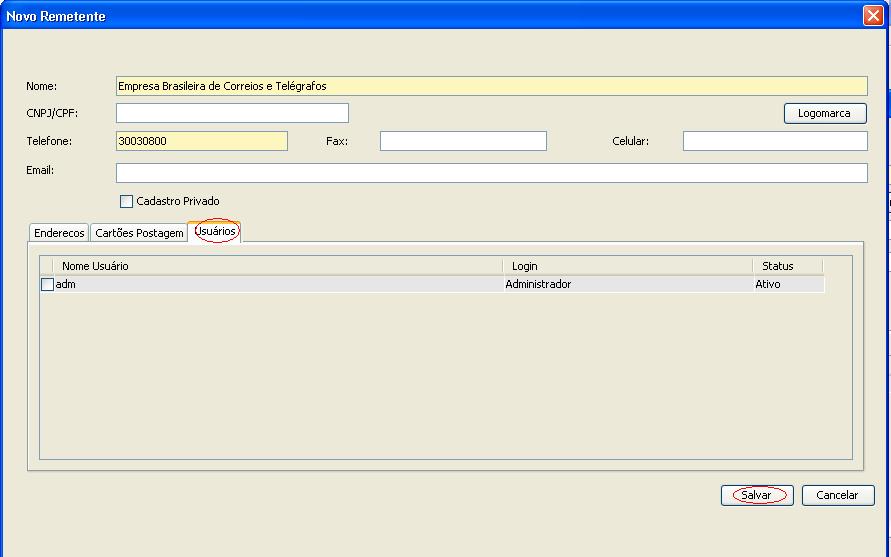Focus the Email text field

tap(492, 173)
